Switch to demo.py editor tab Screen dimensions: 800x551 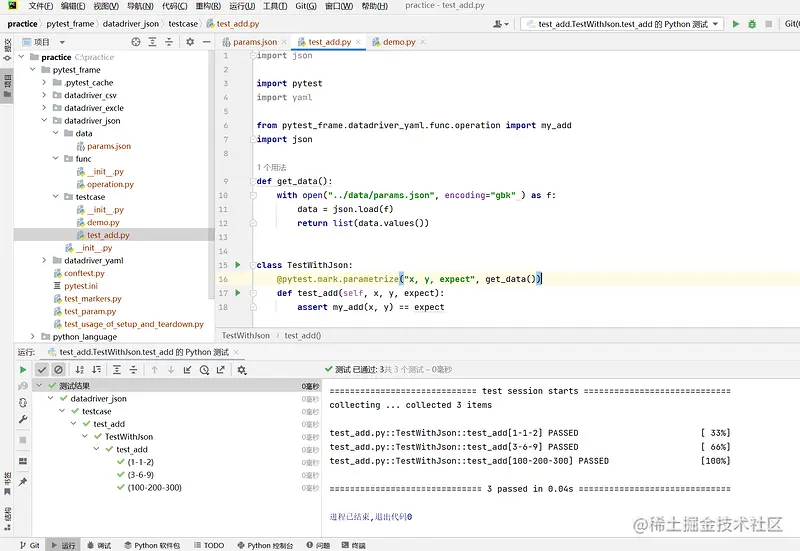point(399,42)
